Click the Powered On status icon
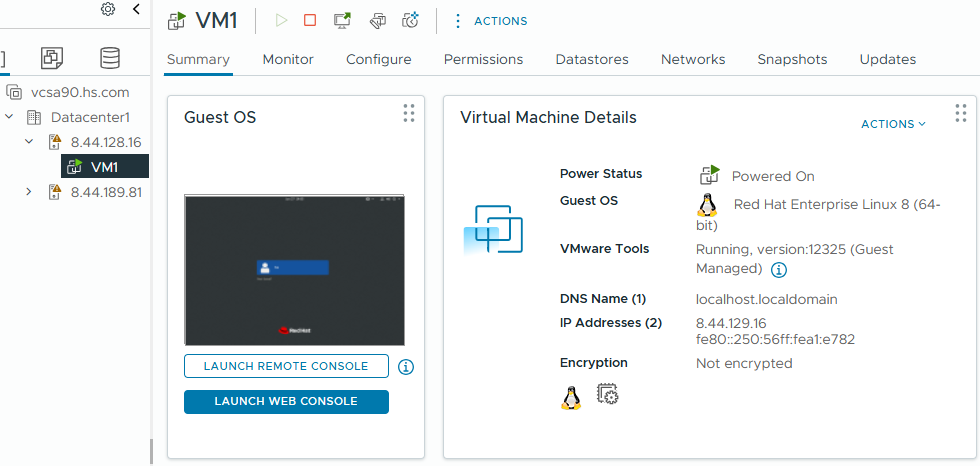 (709, 176)
